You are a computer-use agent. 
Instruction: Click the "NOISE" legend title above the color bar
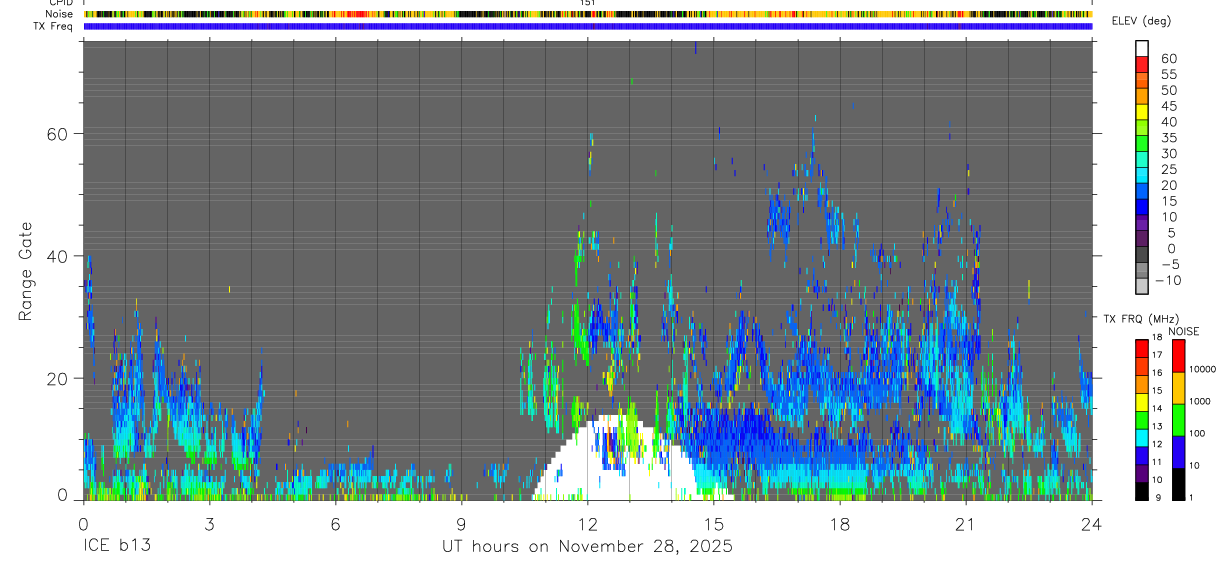tap(1184, 331)
